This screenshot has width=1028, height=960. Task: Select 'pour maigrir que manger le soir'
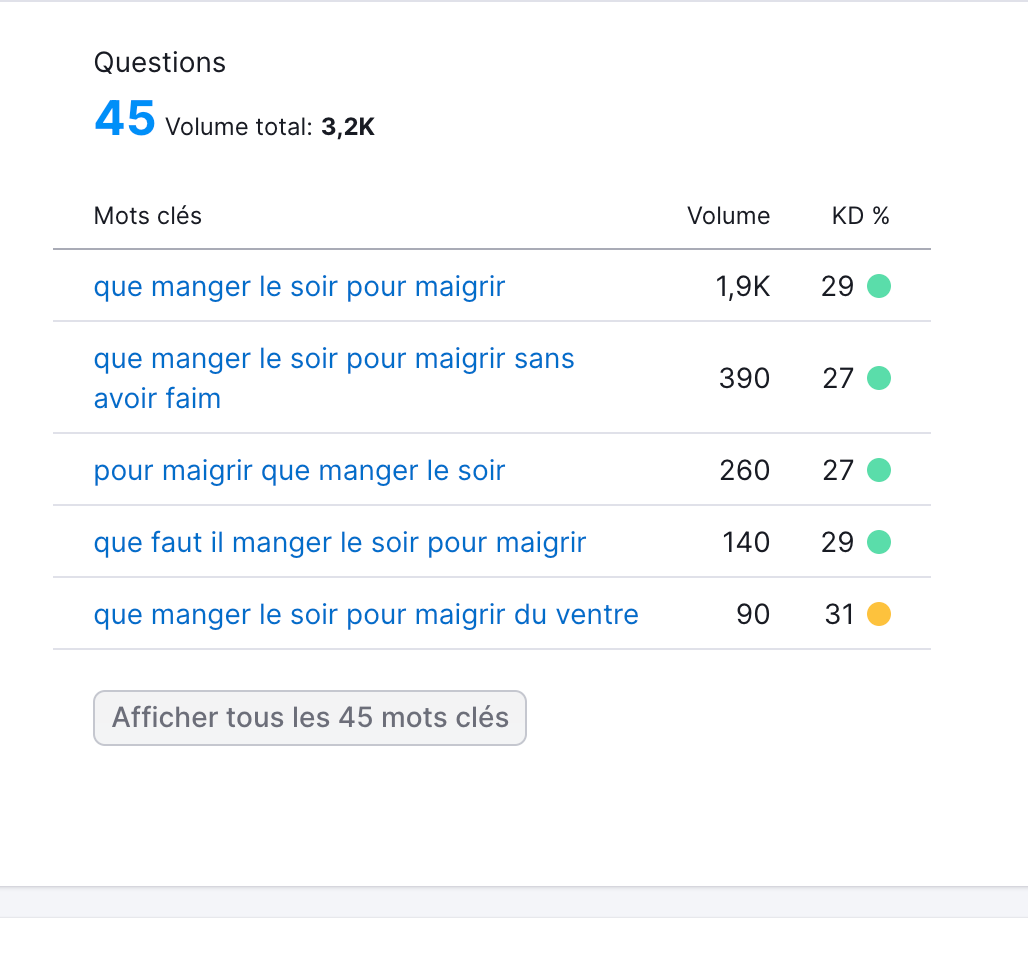pyautogui.click(x=299, y=470)
